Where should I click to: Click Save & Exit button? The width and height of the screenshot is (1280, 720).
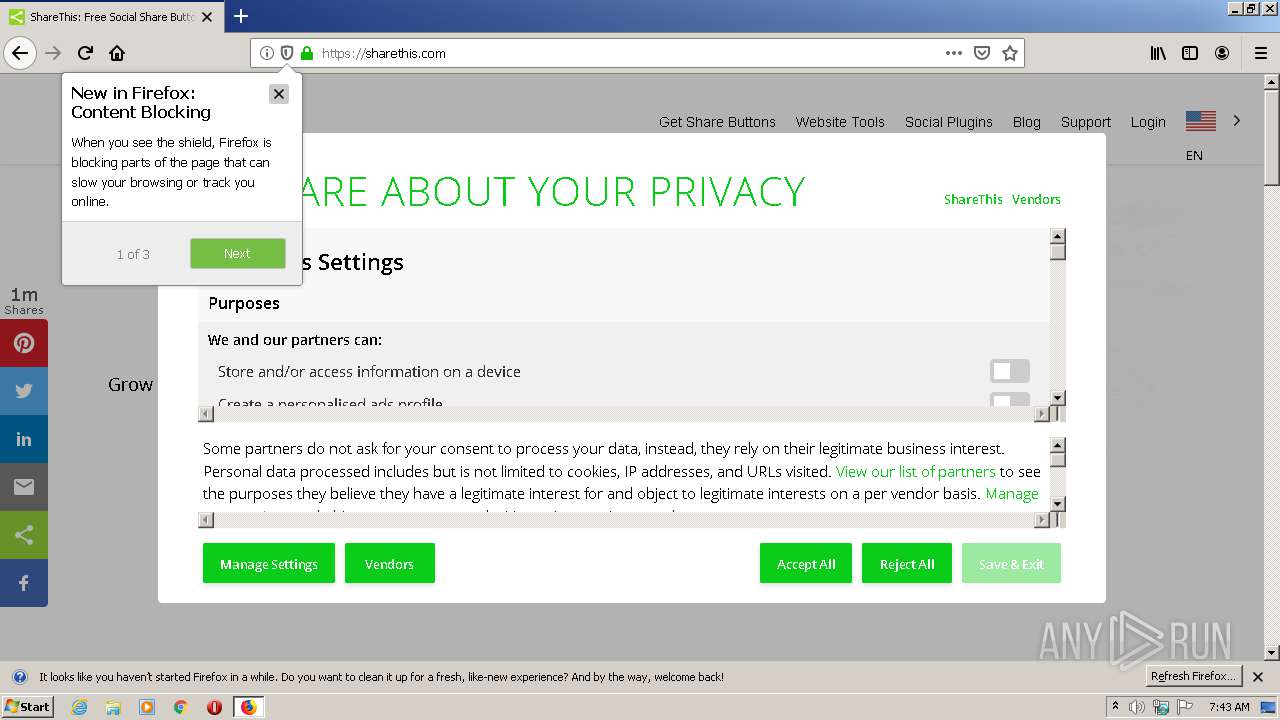[1011, 563]
